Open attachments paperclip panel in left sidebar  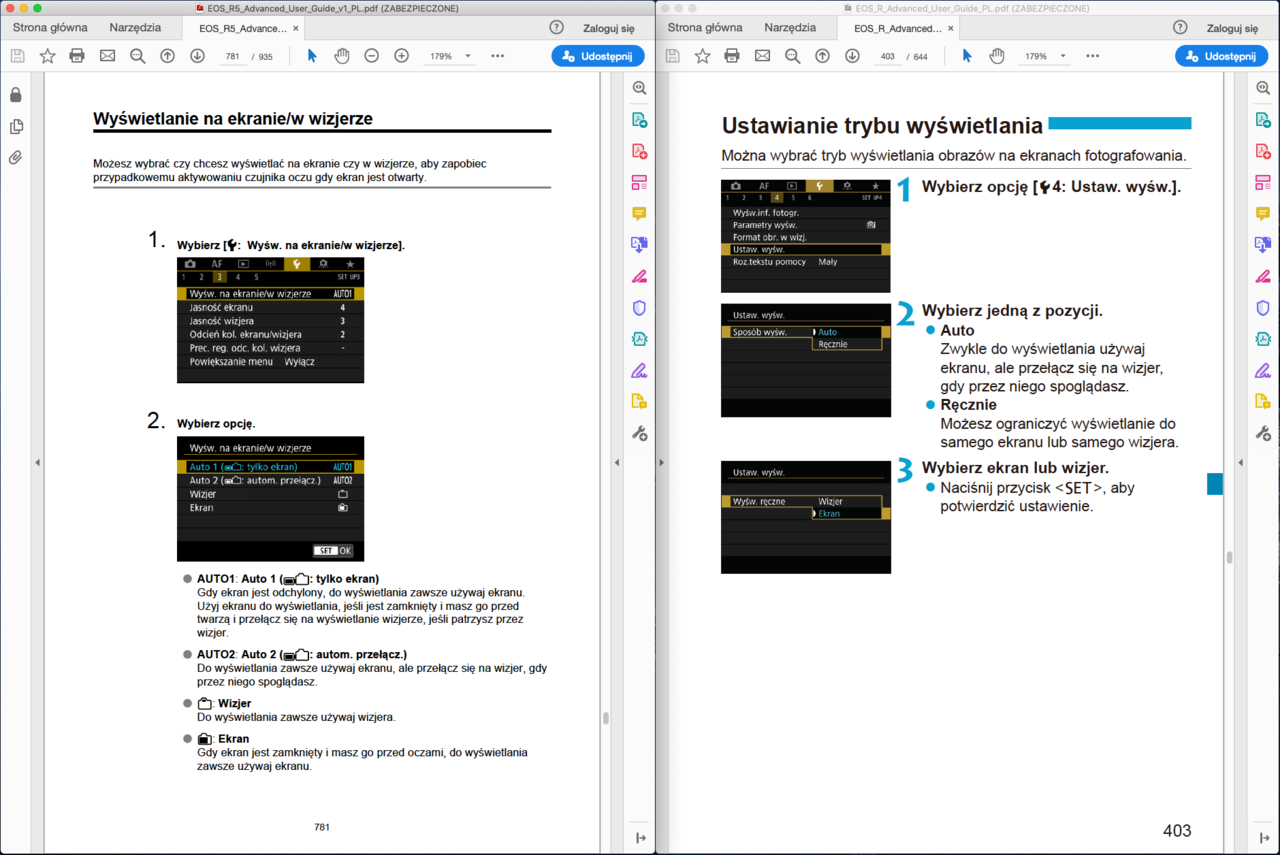click(x=16, y=157)
